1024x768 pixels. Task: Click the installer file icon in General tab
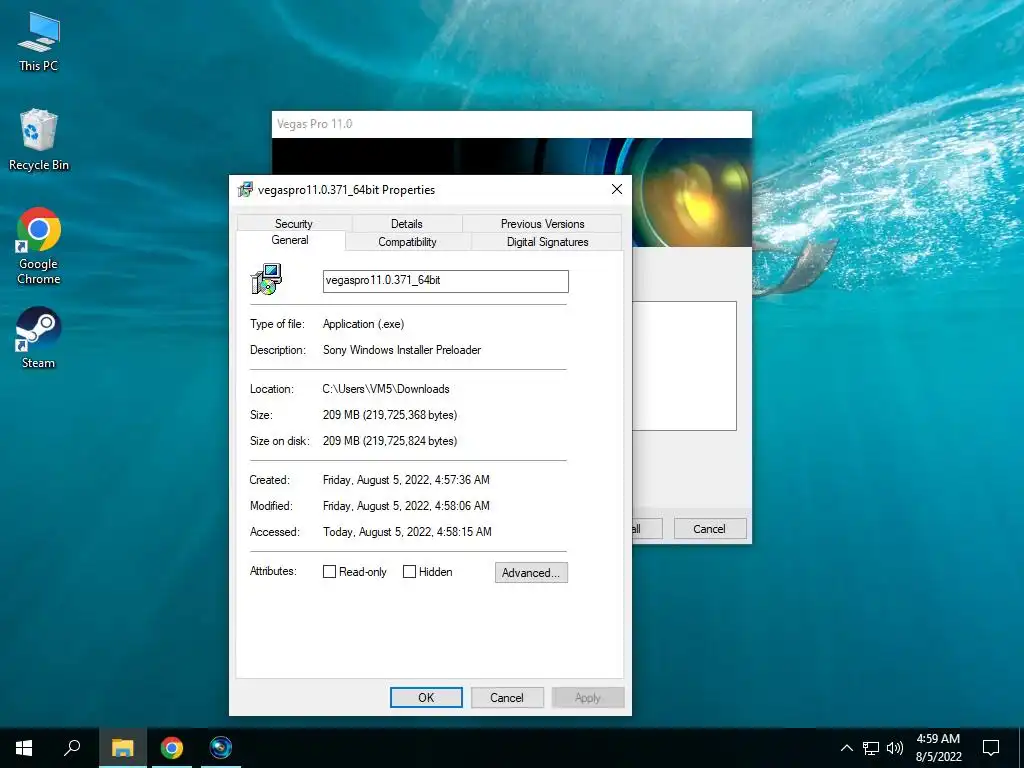pos(266,280)
